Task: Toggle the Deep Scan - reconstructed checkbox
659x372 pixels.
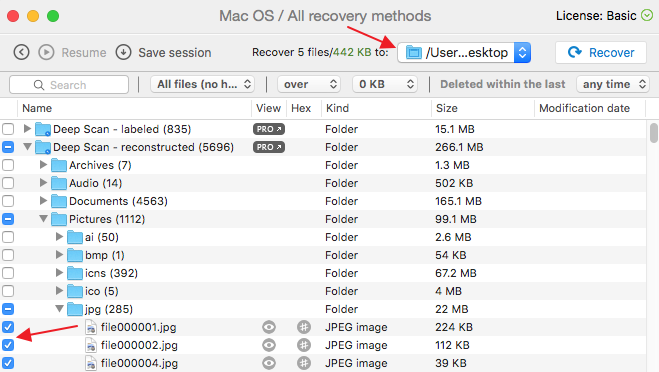Action: click(8, 147)
